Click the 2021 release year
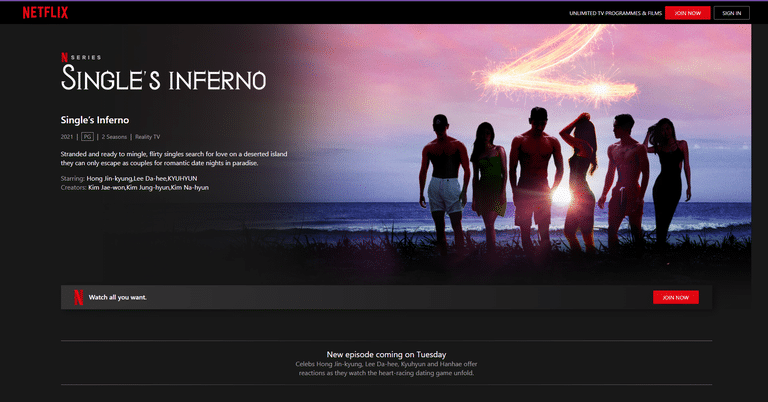Viewport: 768px width, 402px height. click(67, 137)
